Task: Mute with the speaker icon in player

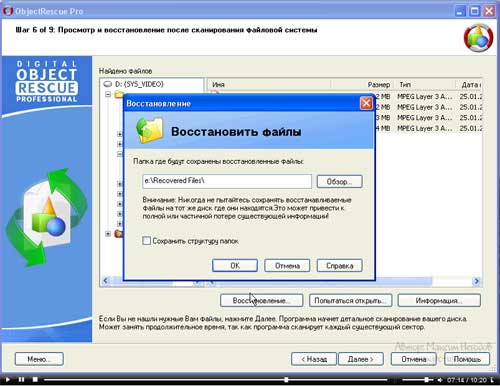Action: 439,380
